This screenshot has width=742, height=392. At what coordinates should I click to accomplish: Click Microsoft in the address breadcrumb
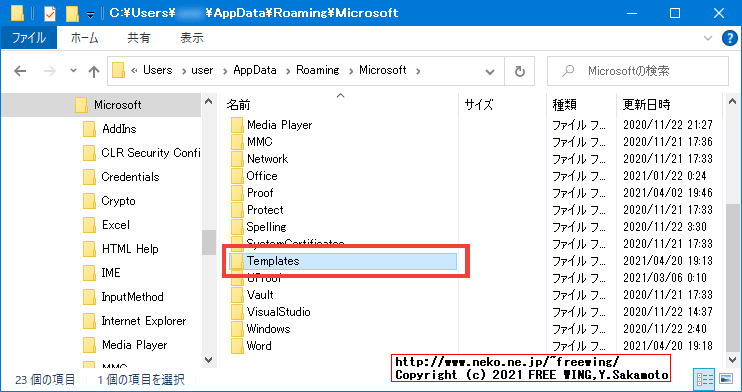[x=382, y=70]
